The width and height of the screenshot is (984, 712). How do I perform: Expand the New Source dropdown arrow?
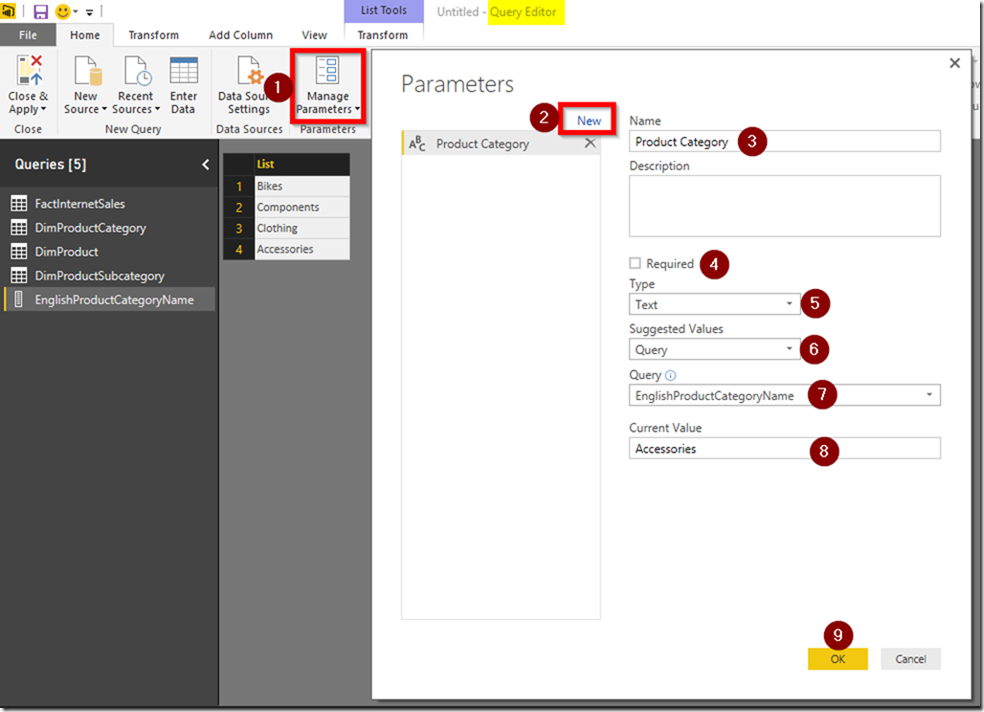pos(104,109)
